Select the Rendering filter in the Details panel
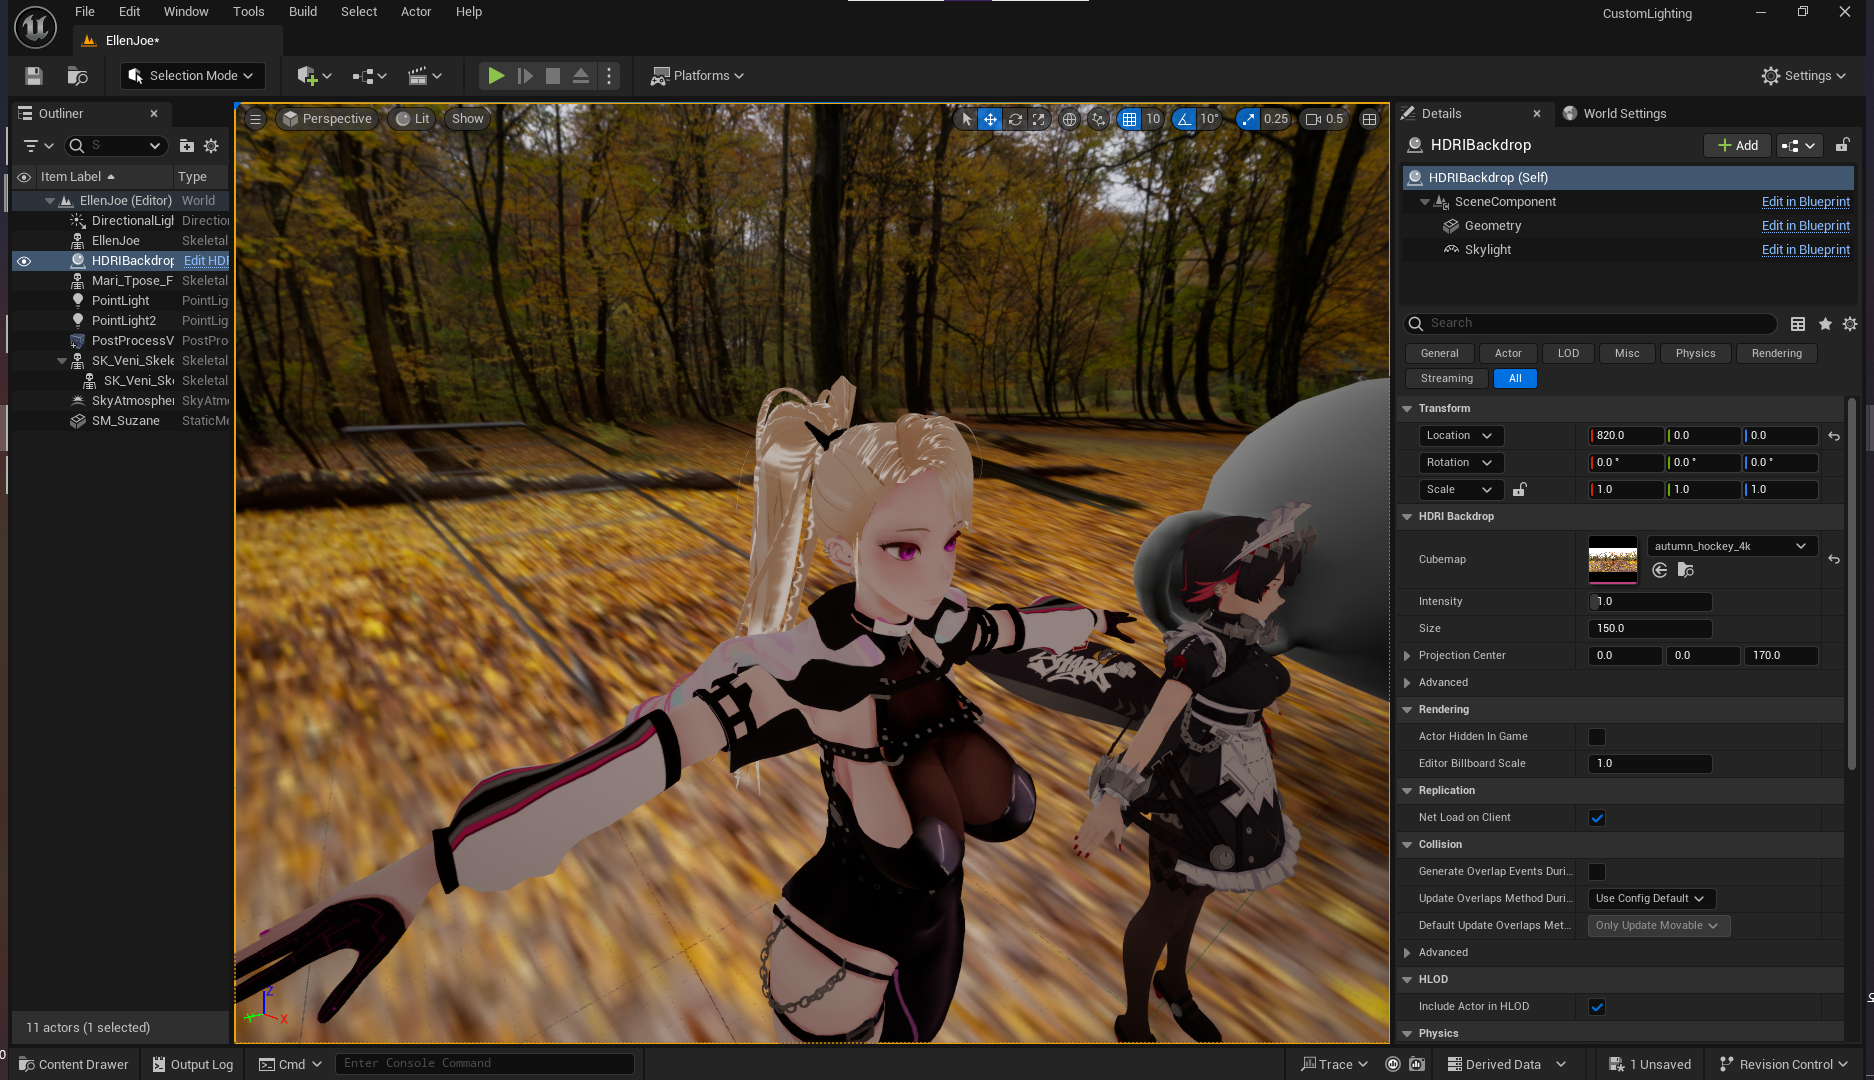Image resolution: width=1874 pixels, height=1080 pixels. point(1776,354)
